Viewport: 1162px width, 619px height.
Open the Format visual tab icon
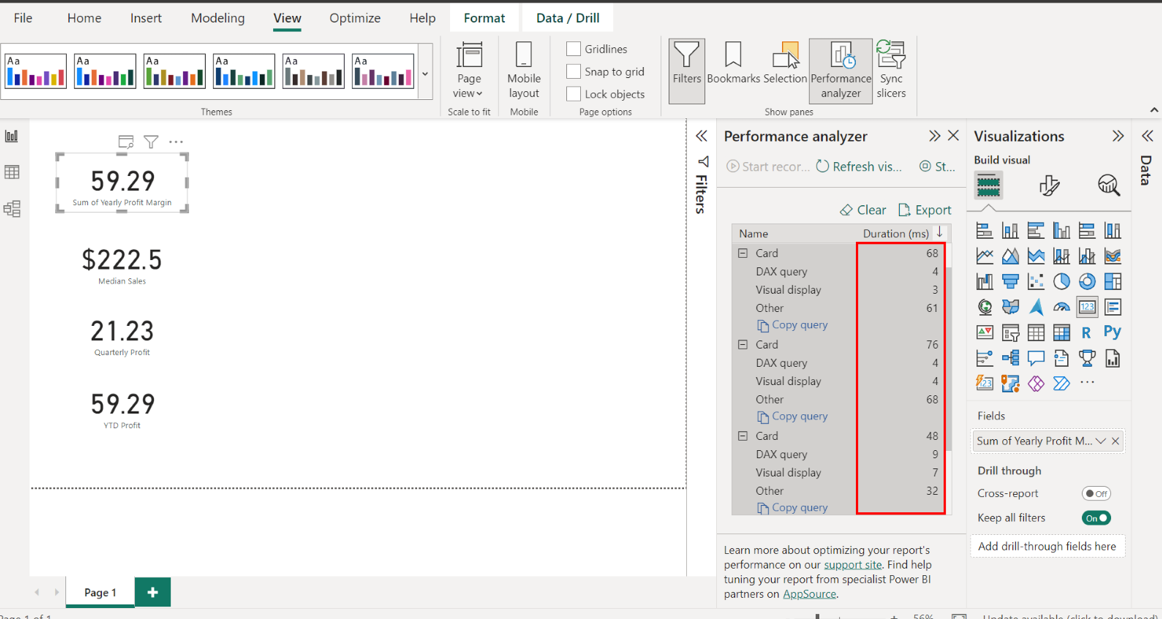click(1048, 185)
